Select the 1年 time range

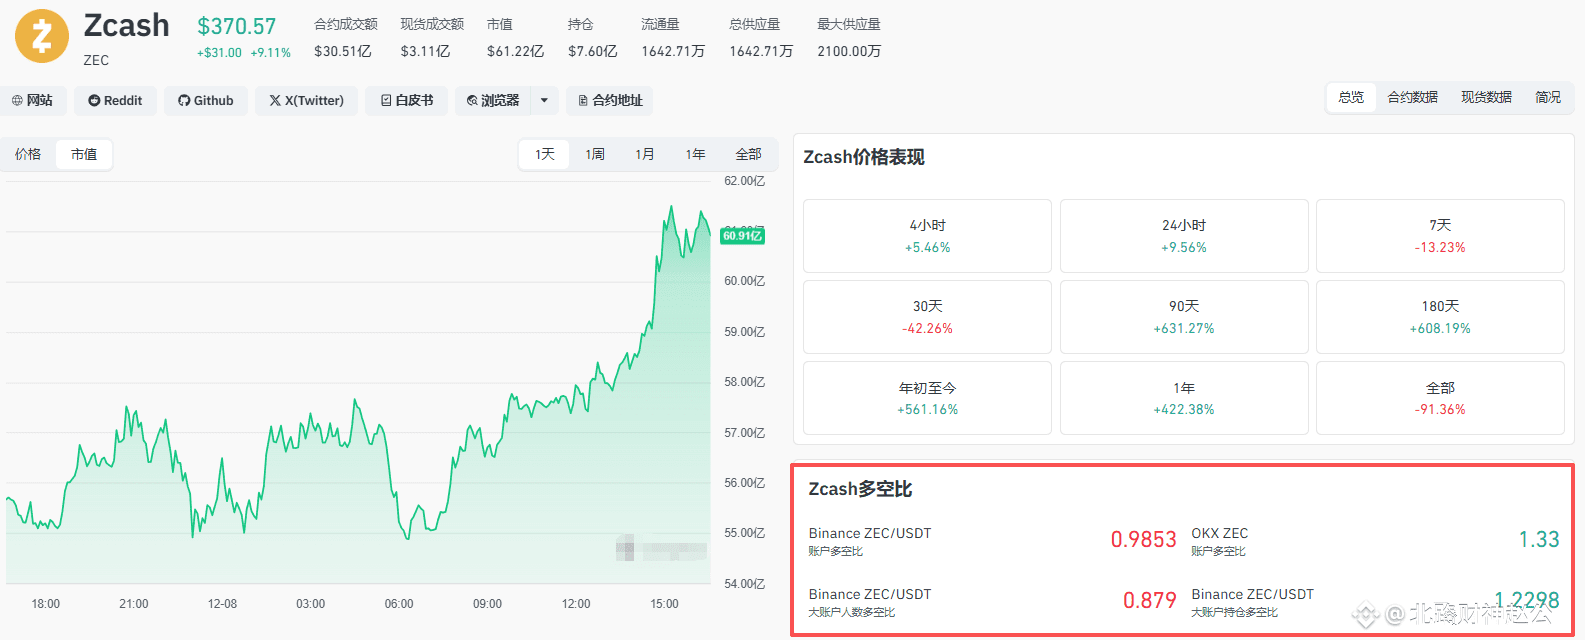pyautogui.click(x=695, y=154)
